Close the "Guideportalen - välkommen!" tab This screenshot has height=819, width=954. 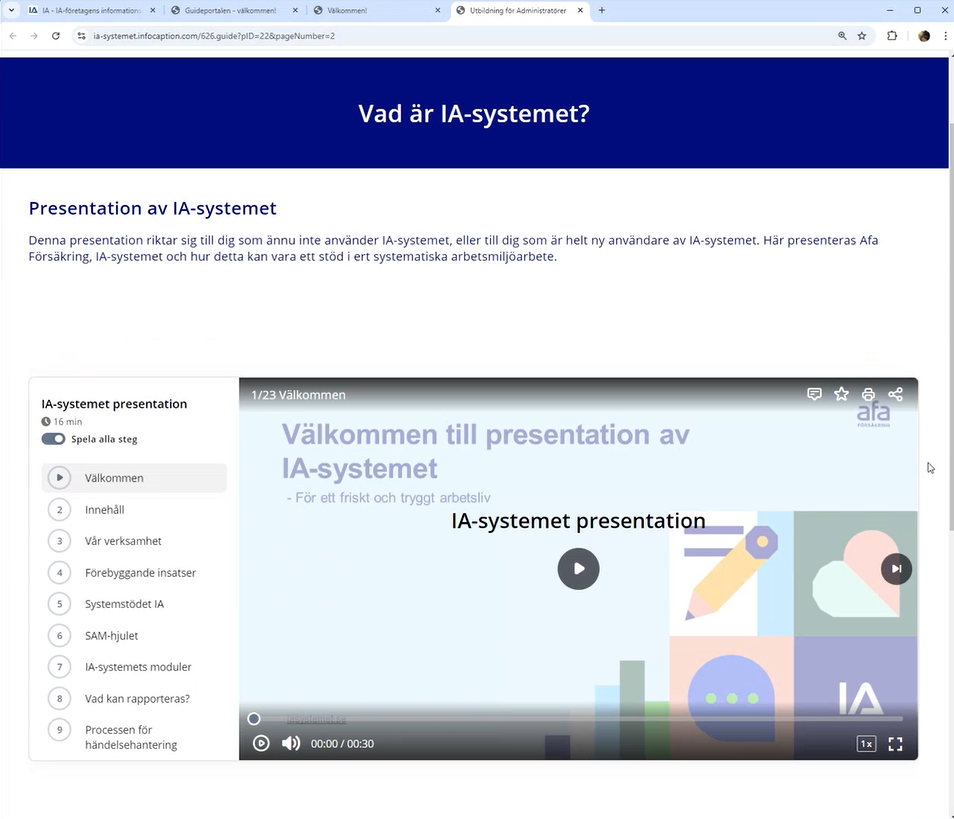point(295,10)
